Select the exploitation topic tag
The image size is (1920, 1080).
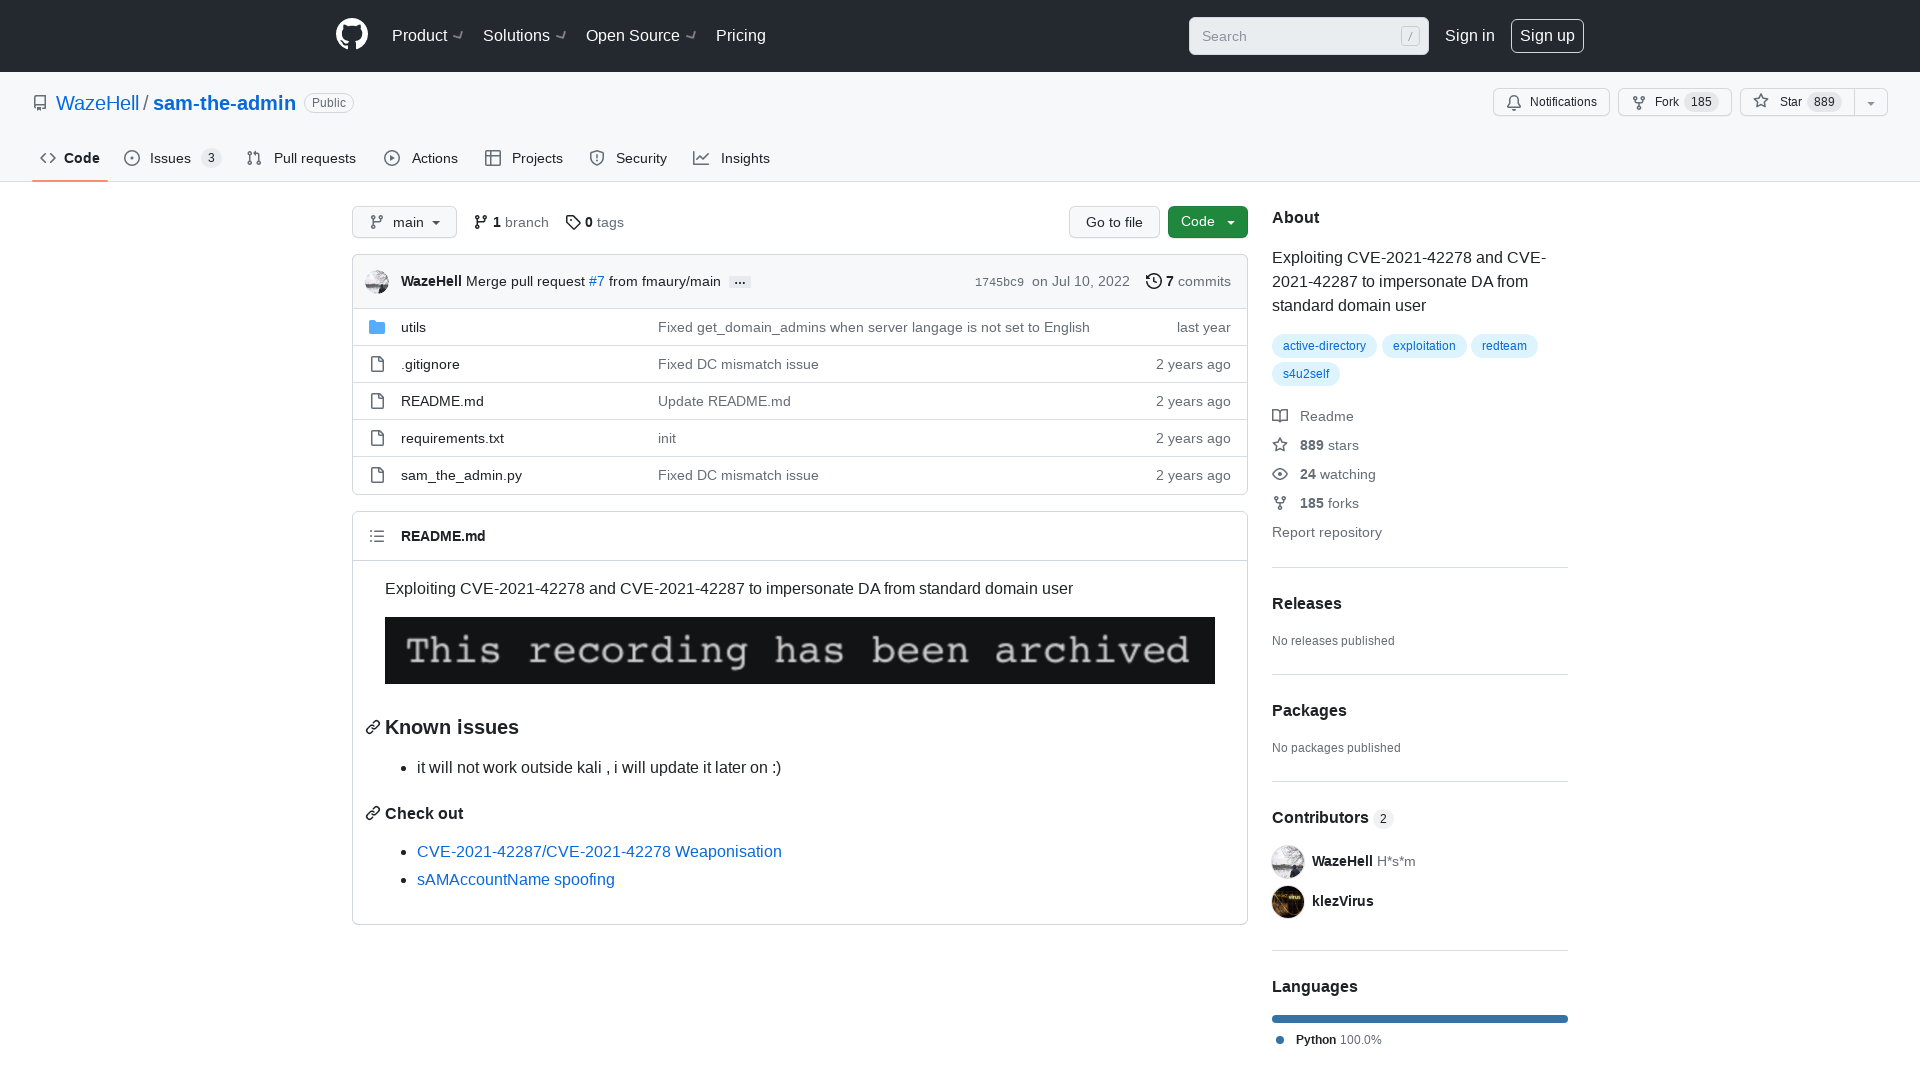[1424, 346]
